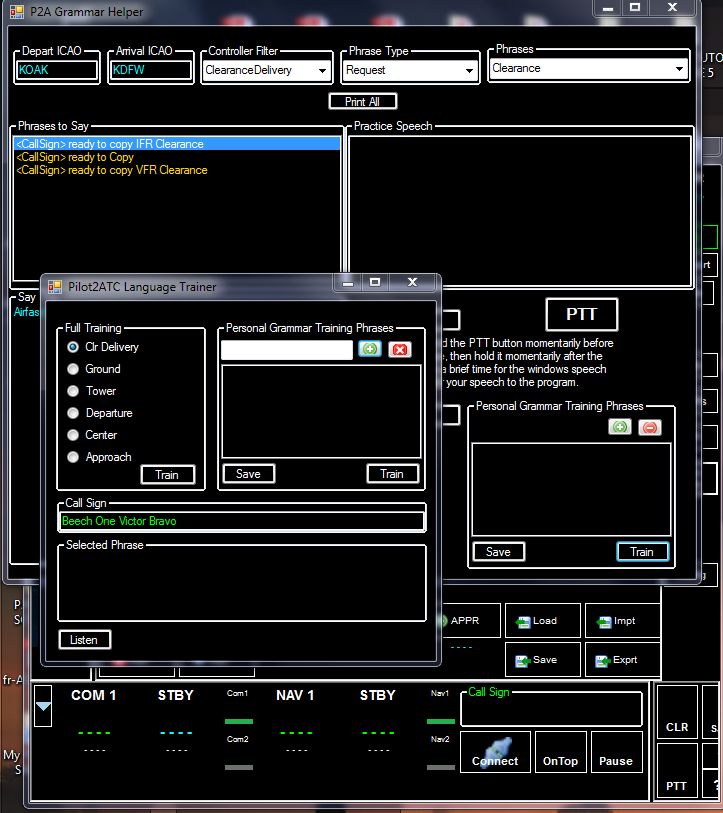Click the Call Sign field Beech One Victor Bravo
723x813 pixels.
point(242,521)
